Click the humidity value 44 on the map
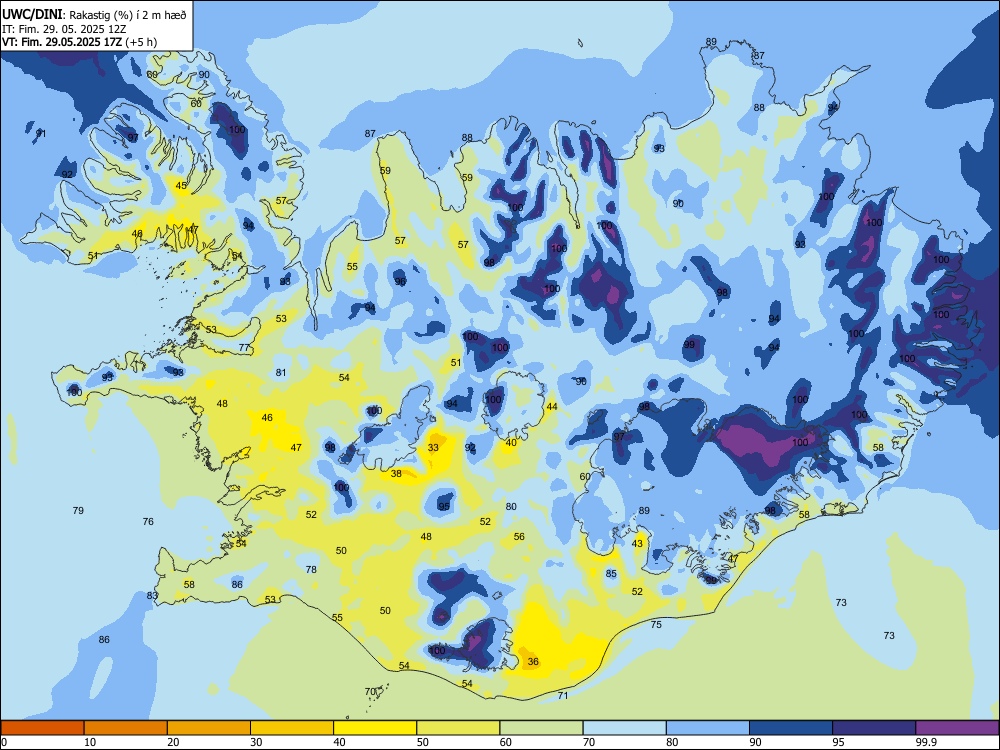 click(552, 406)
